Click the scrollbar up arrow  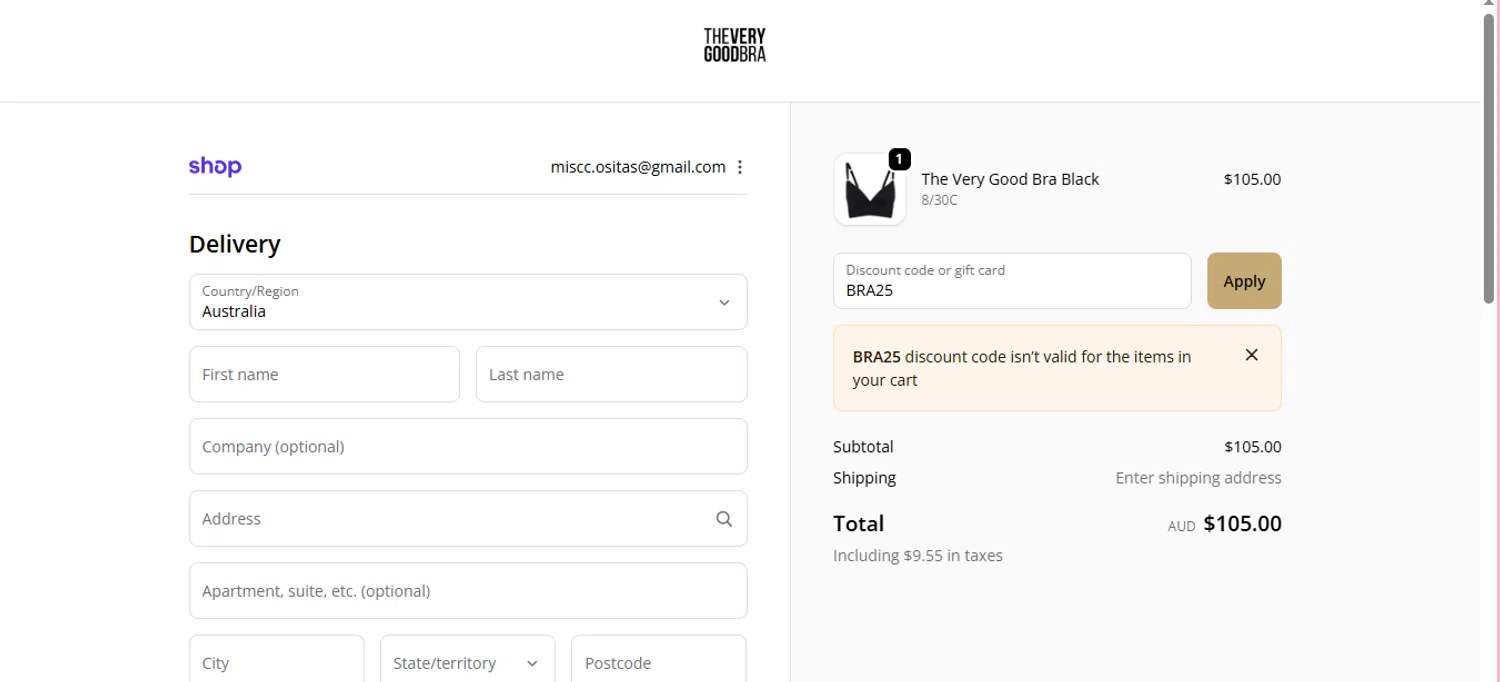click(1489, 5)
